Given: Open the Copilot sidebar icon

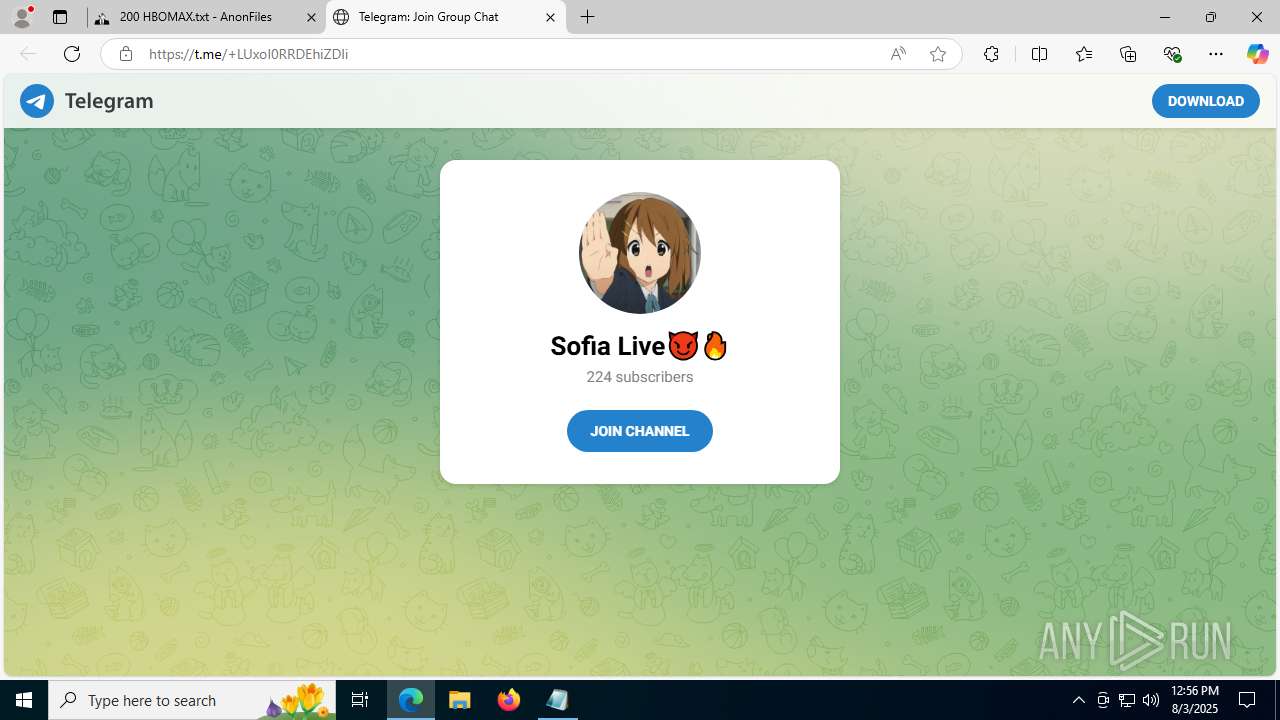Looking at the screenshot, I should pos(1257,54).
